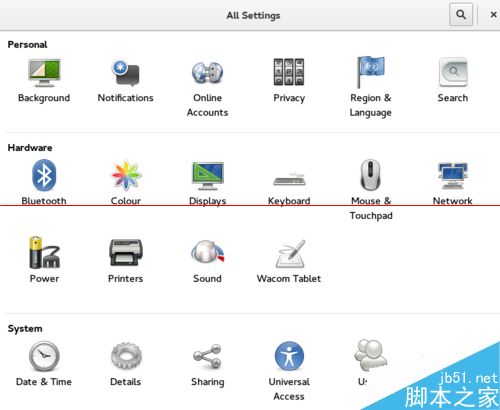The height and width of the screenshot is (410, 500).
Task: Close the All Settings window
Action: [493, 15]
